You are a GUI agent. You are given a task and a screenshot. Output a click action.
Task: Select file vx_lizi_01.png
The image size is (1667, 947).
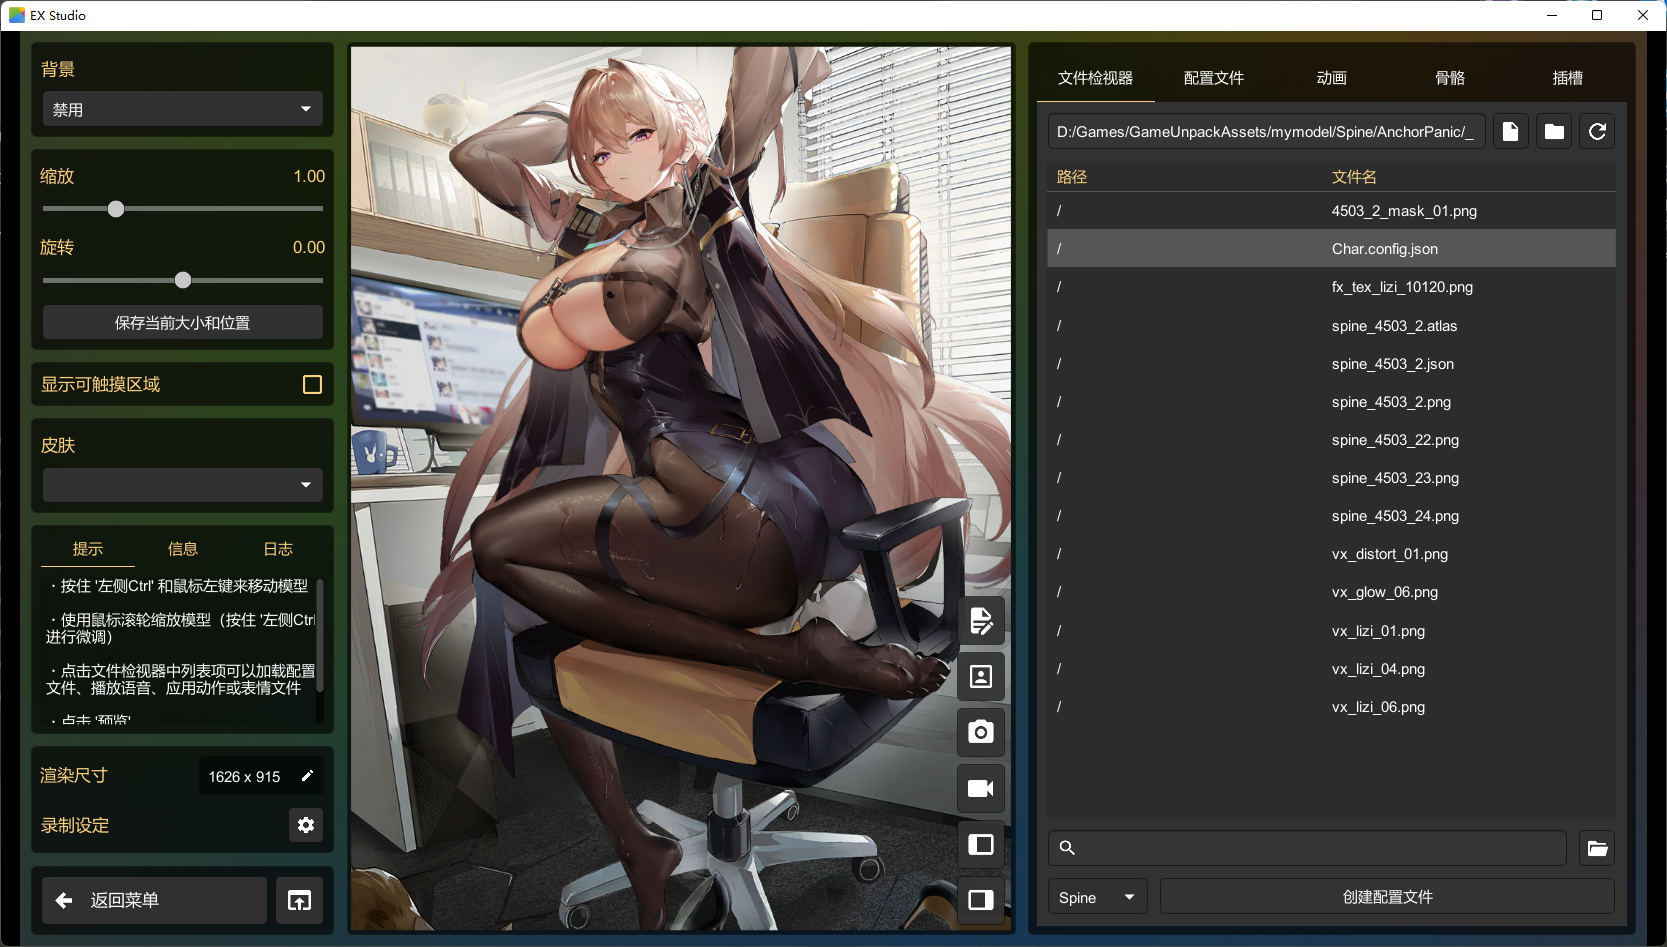[1331, 631]
